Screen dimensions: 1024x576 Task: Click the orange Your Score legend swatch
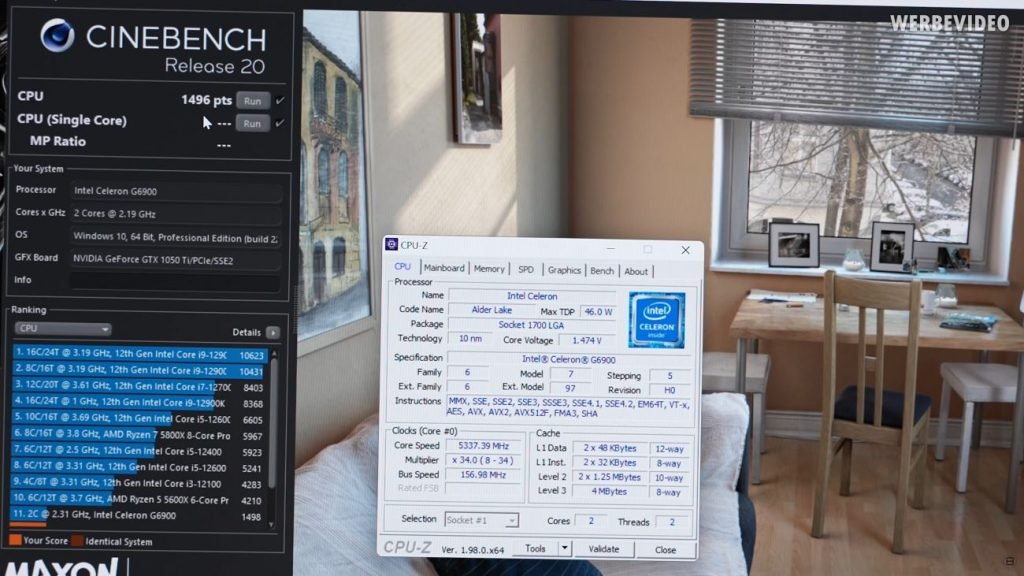tap(15, 541)
